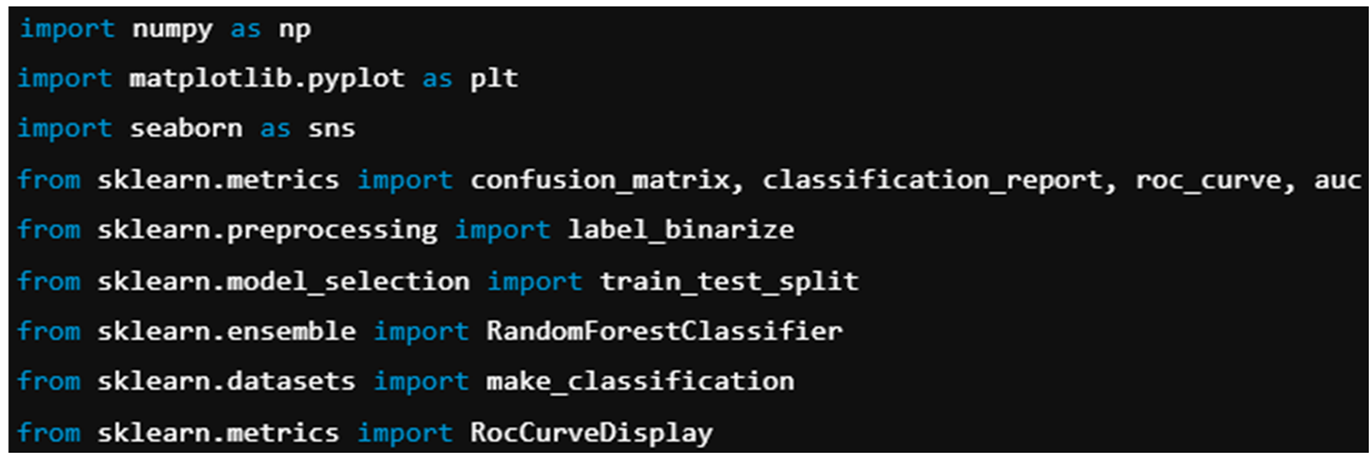Click the RandomForestClassifier class name
The image size is (1372, 458).
pos(664,331)
